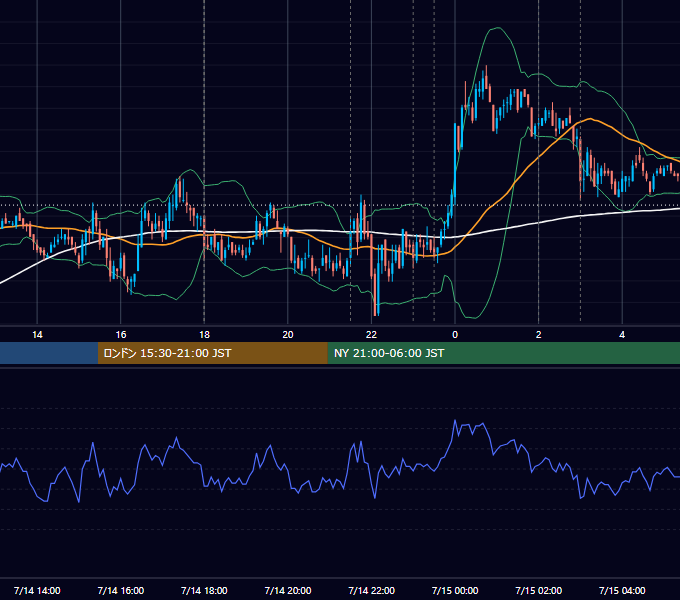Click hour label 14 on chart axis
Image resolution: width=680 pixels, height=600 pixels.
pos(37,335)
